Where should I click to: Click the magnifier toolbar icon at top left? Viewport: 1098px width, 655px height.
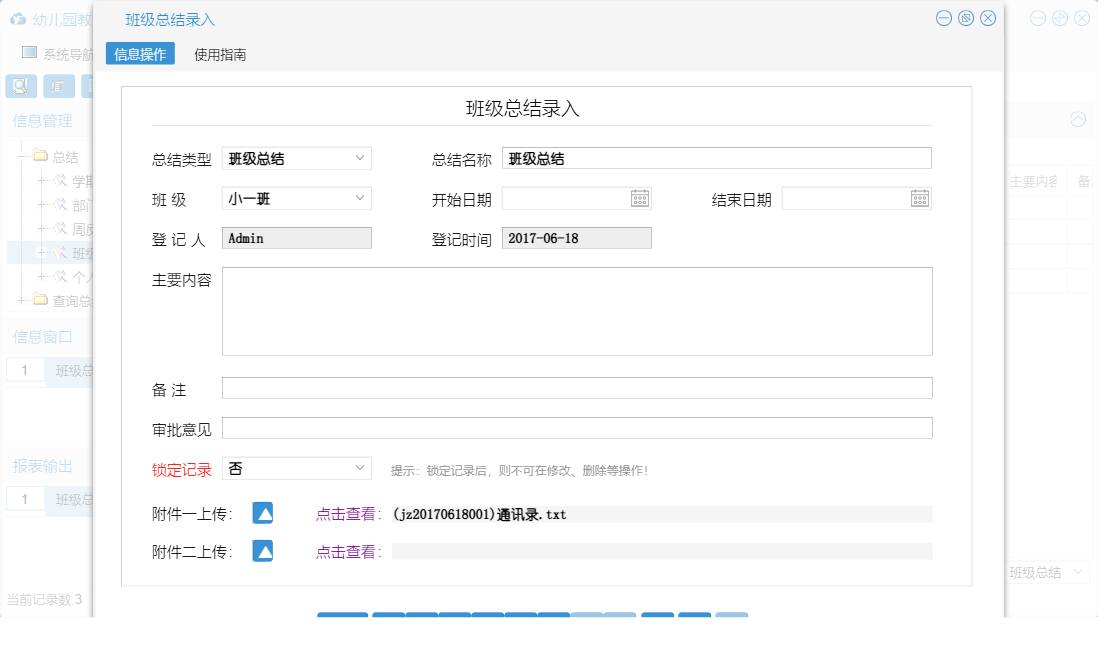pos(18,86)
